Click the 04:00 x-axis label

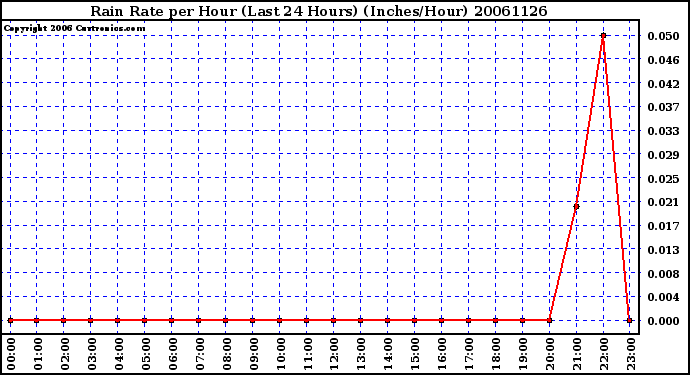pos(119,354)
